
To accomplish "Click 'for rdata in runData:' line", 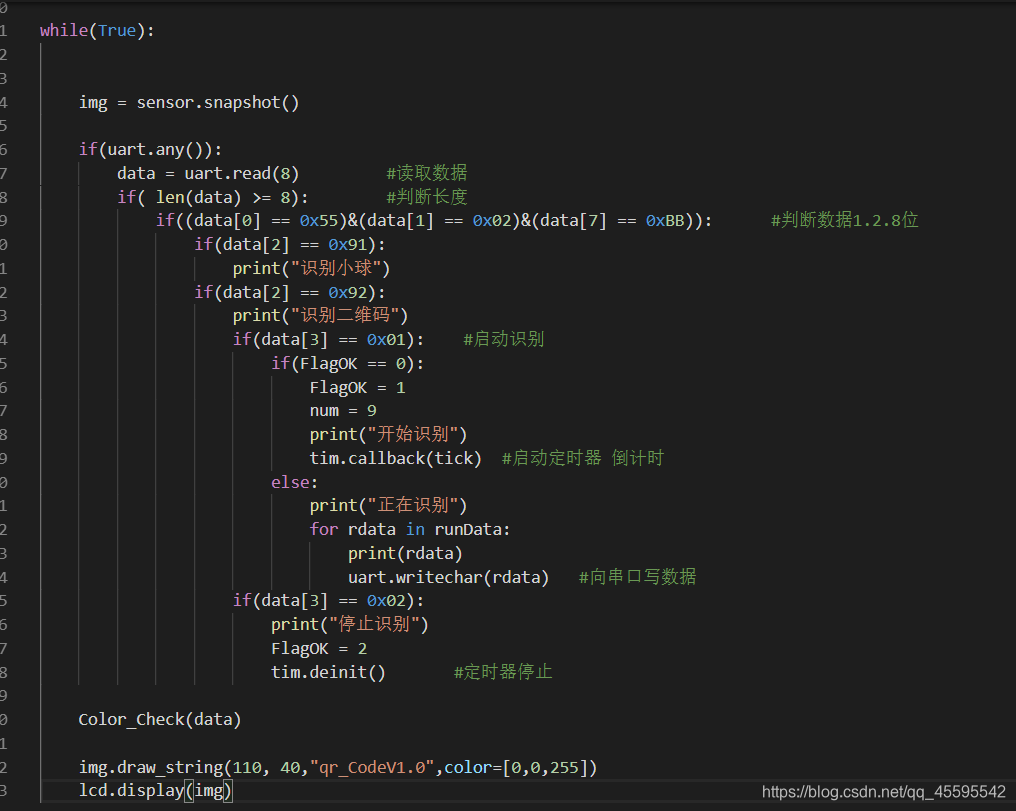I will tap(410, 530).
